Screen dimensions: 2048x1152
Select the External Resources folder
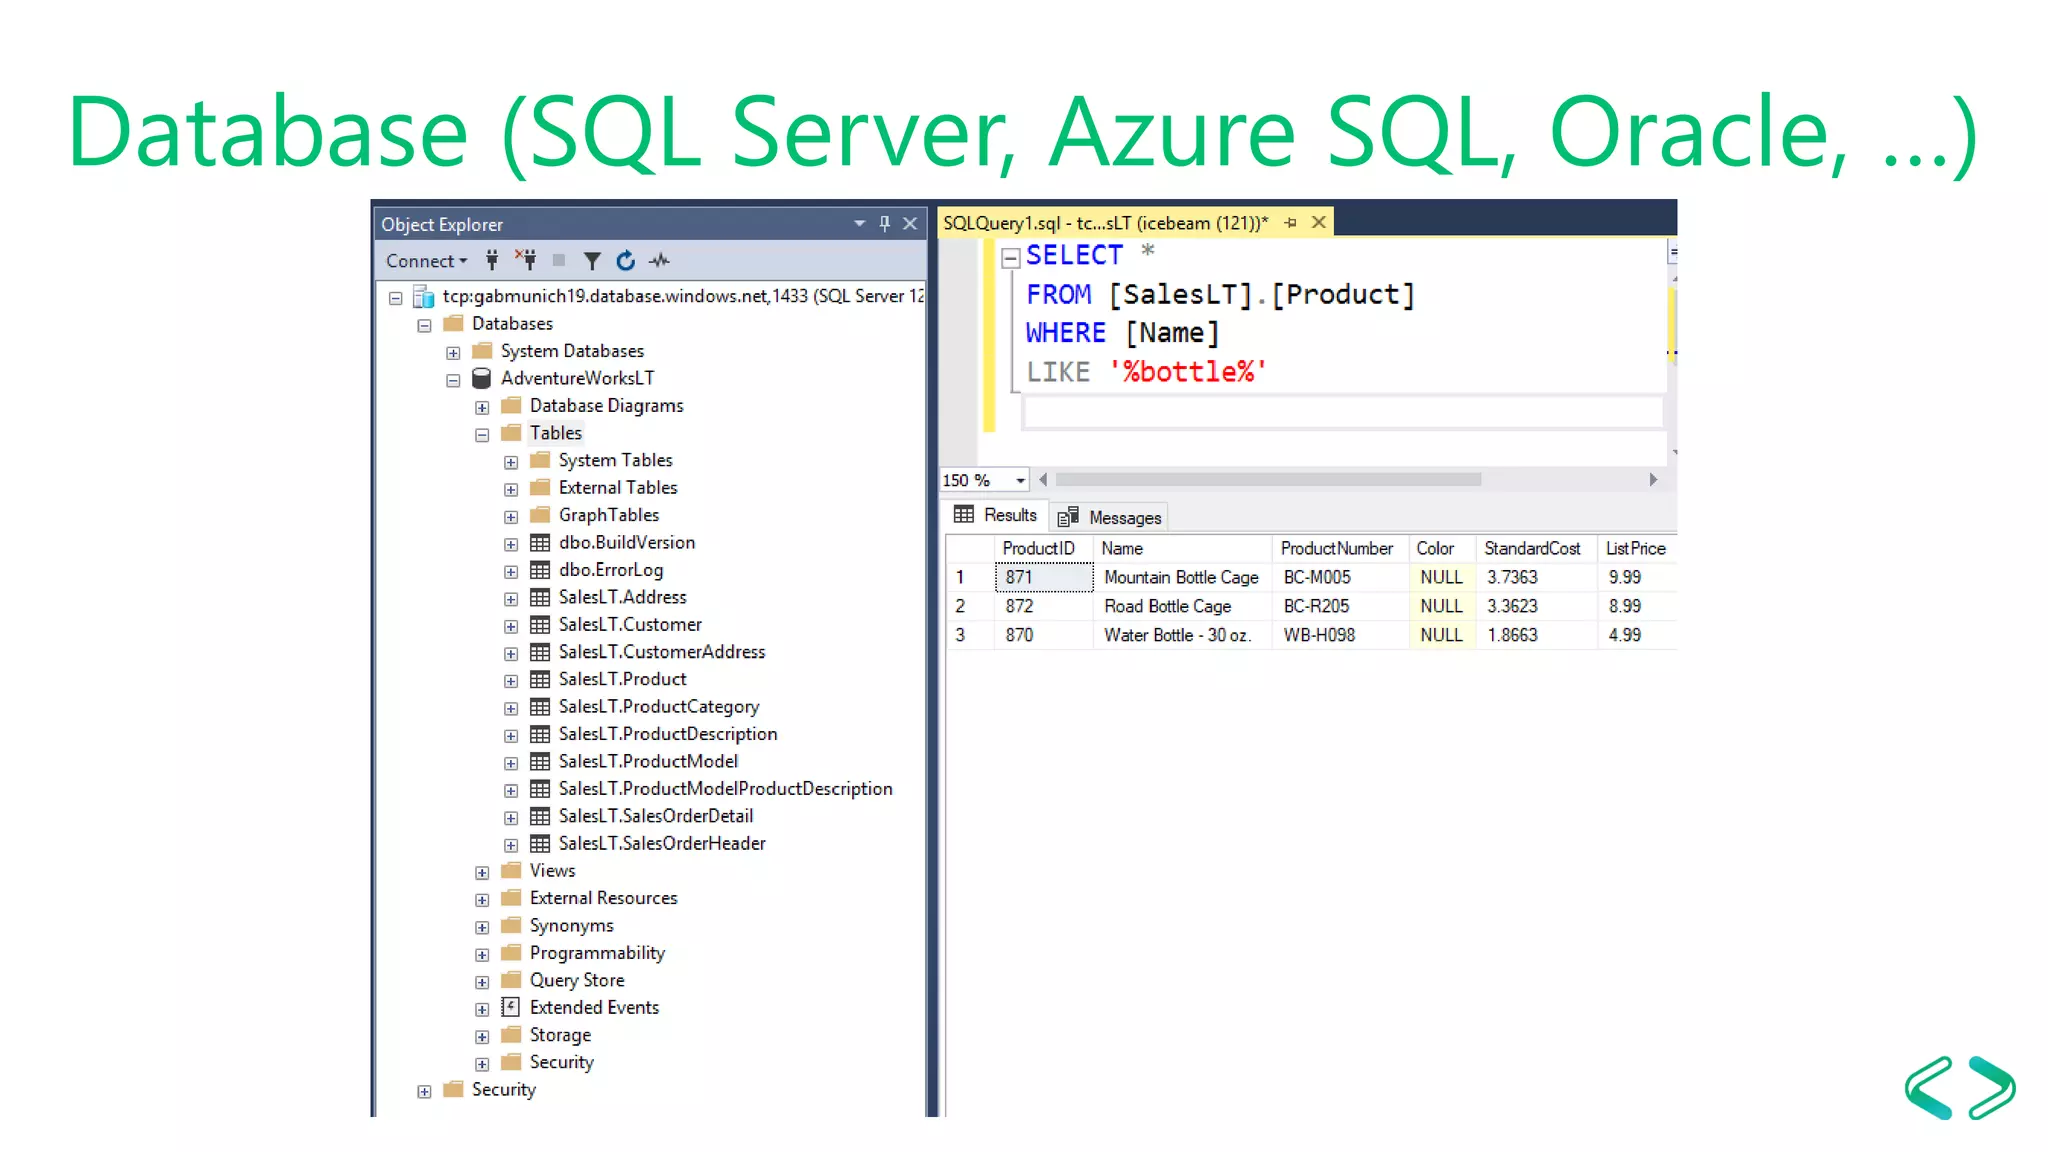click(x=603, y=898)
